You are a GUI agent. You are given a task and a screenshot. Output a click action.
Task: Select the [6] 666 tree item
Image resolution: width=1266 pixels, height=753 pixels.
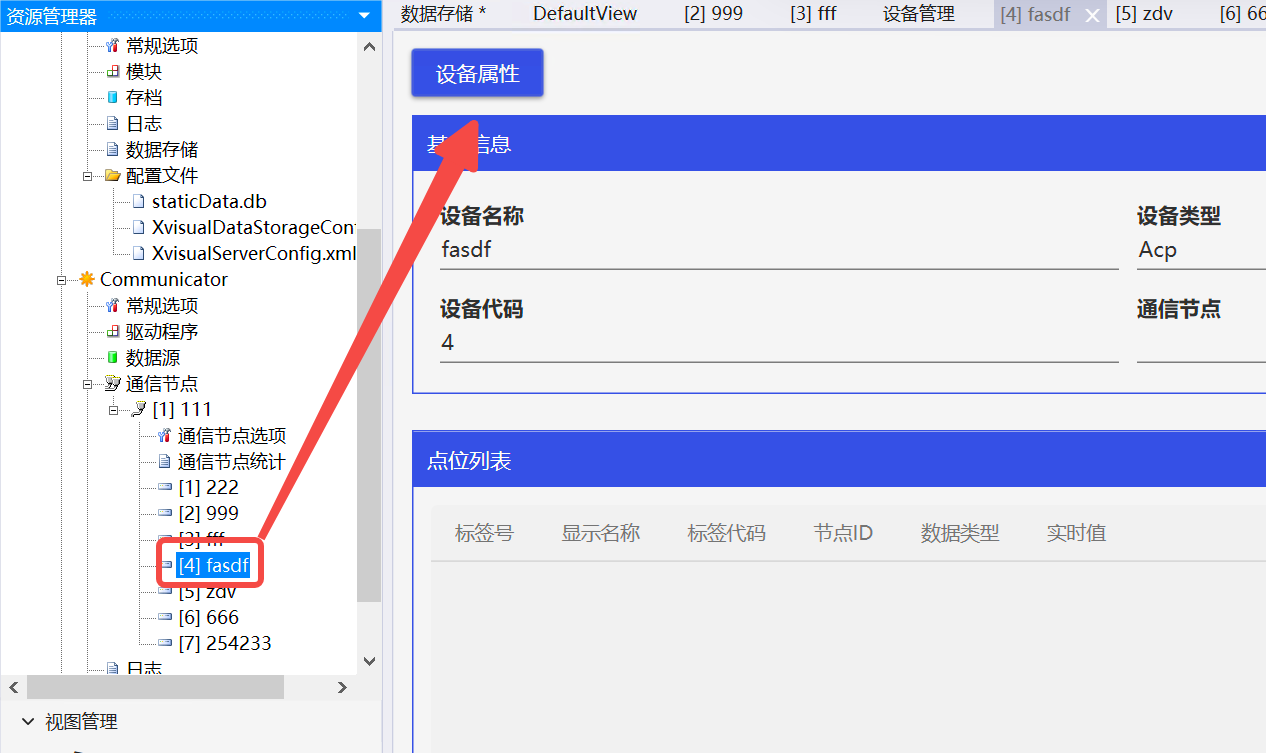(208, 618)
